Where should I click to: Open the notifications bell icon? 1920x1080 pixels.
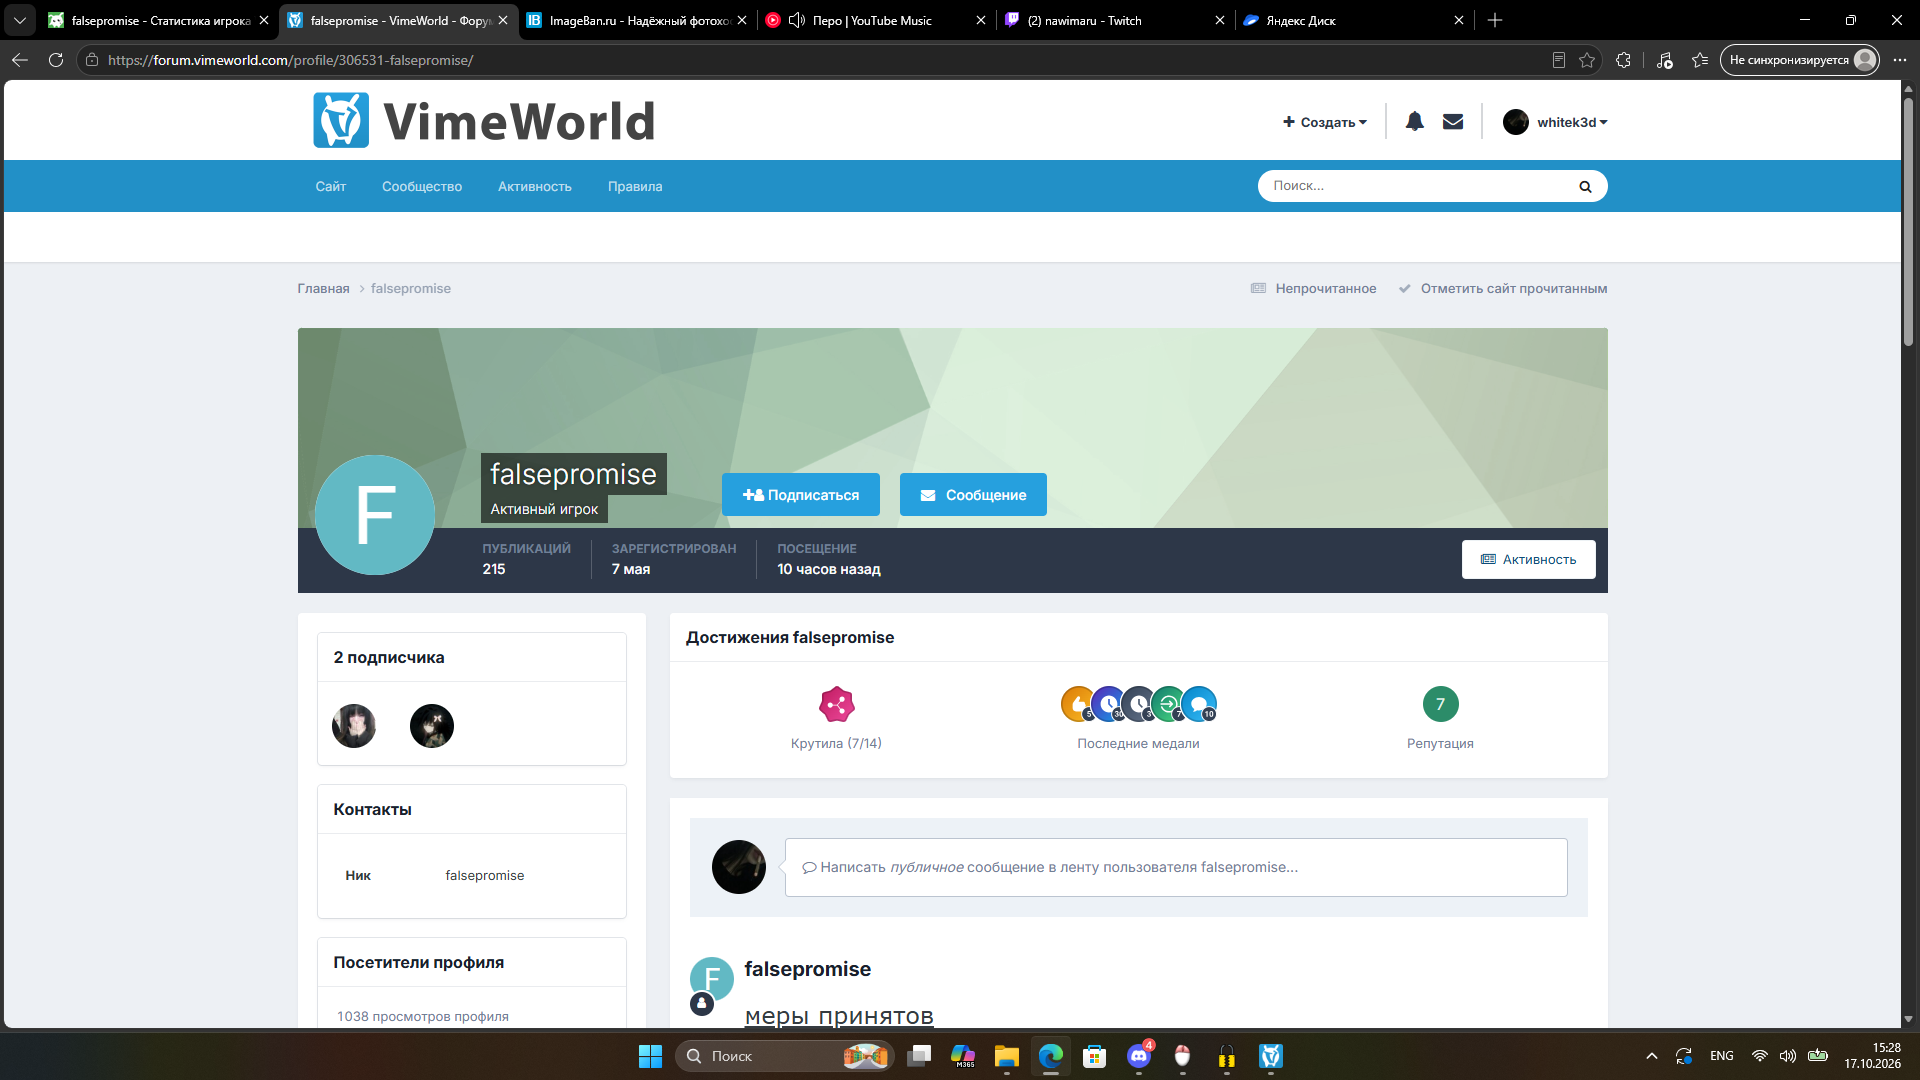click(1414, 122)
